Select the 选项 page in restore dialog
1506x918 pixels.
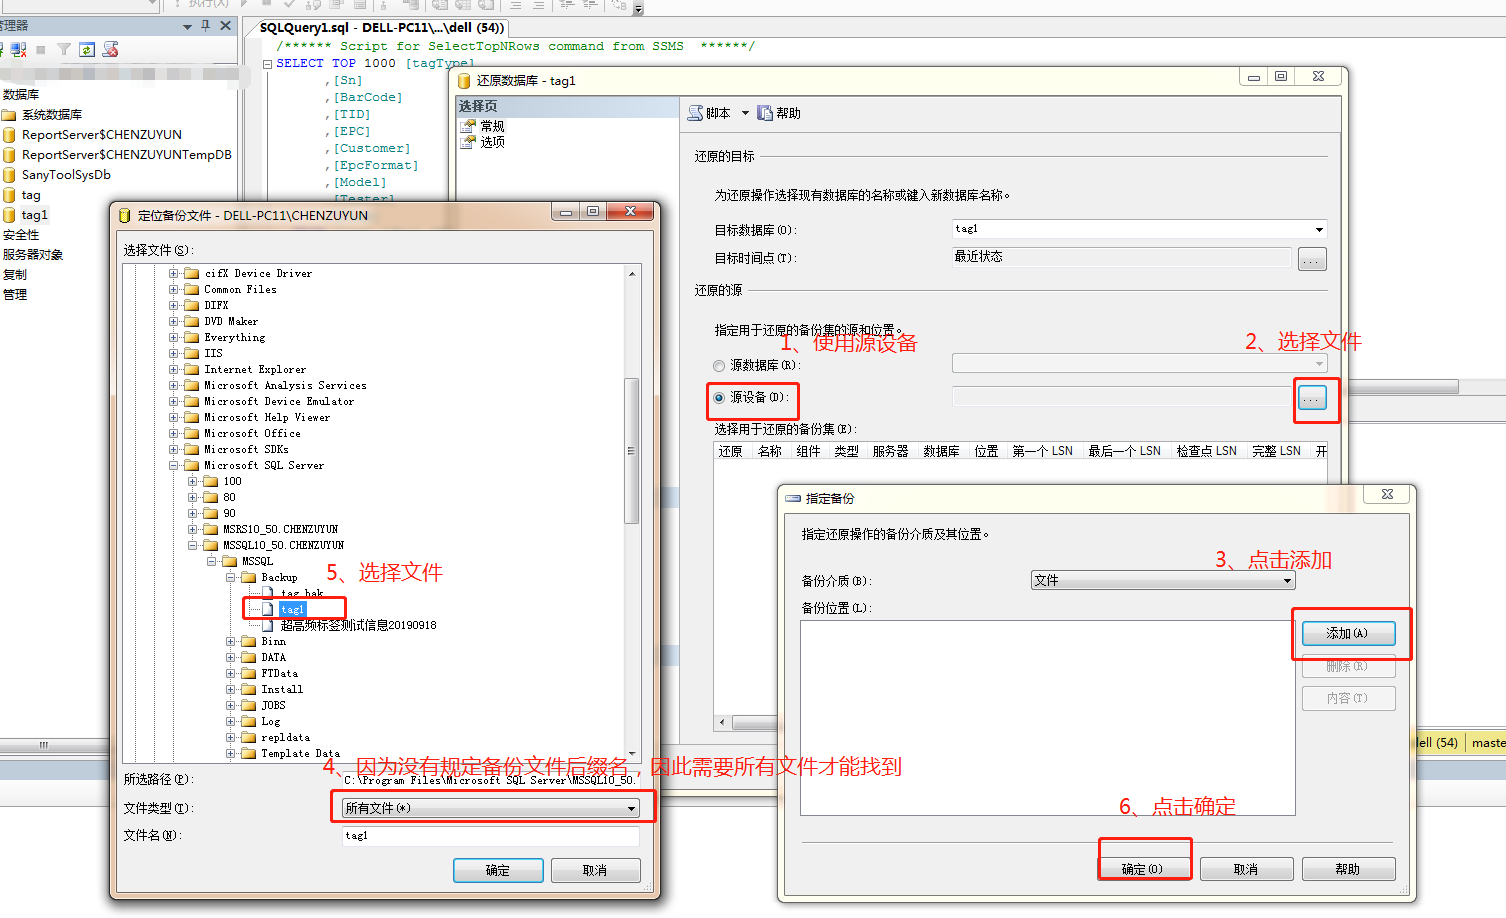(492, 142)
